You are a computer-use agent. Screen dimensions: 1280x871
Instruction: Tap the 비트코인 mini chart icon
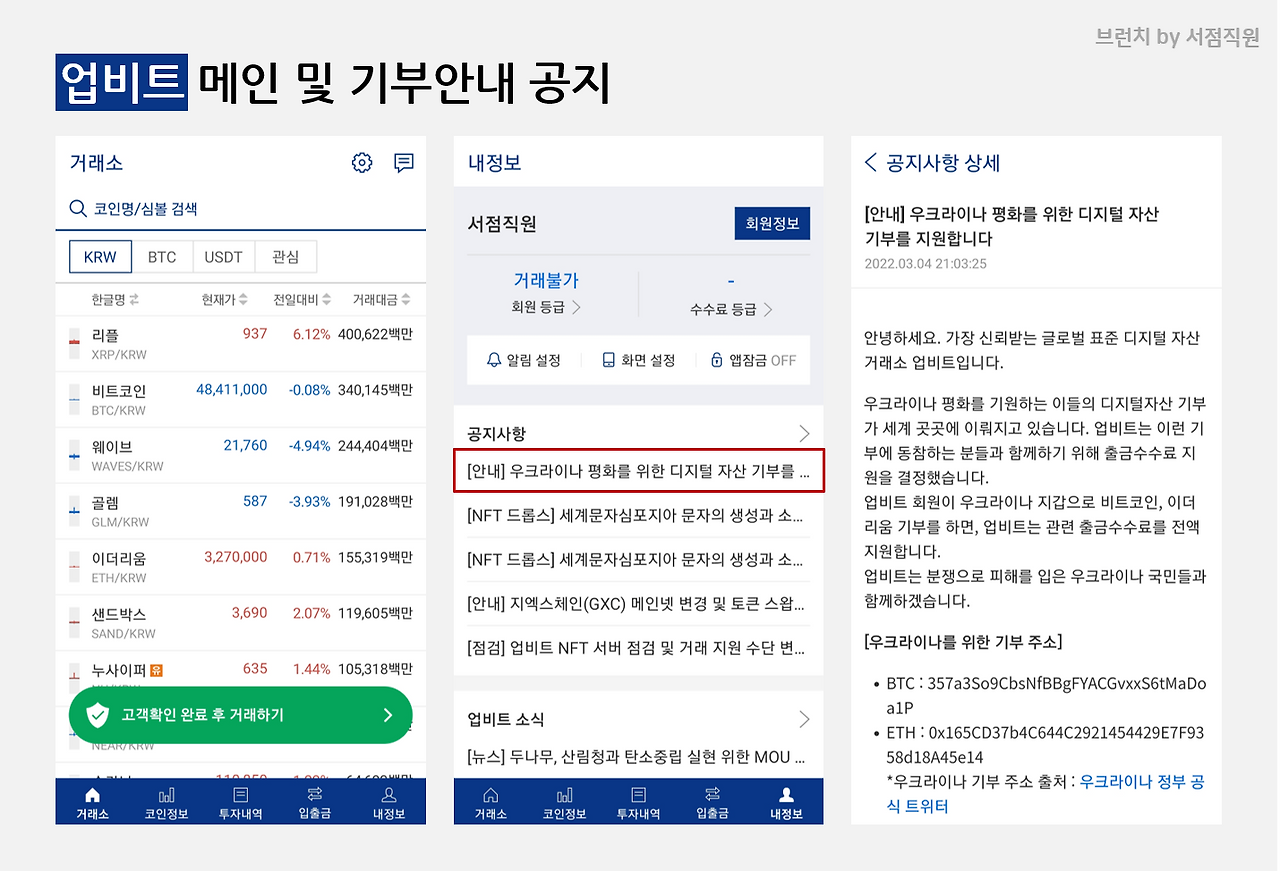73,399
